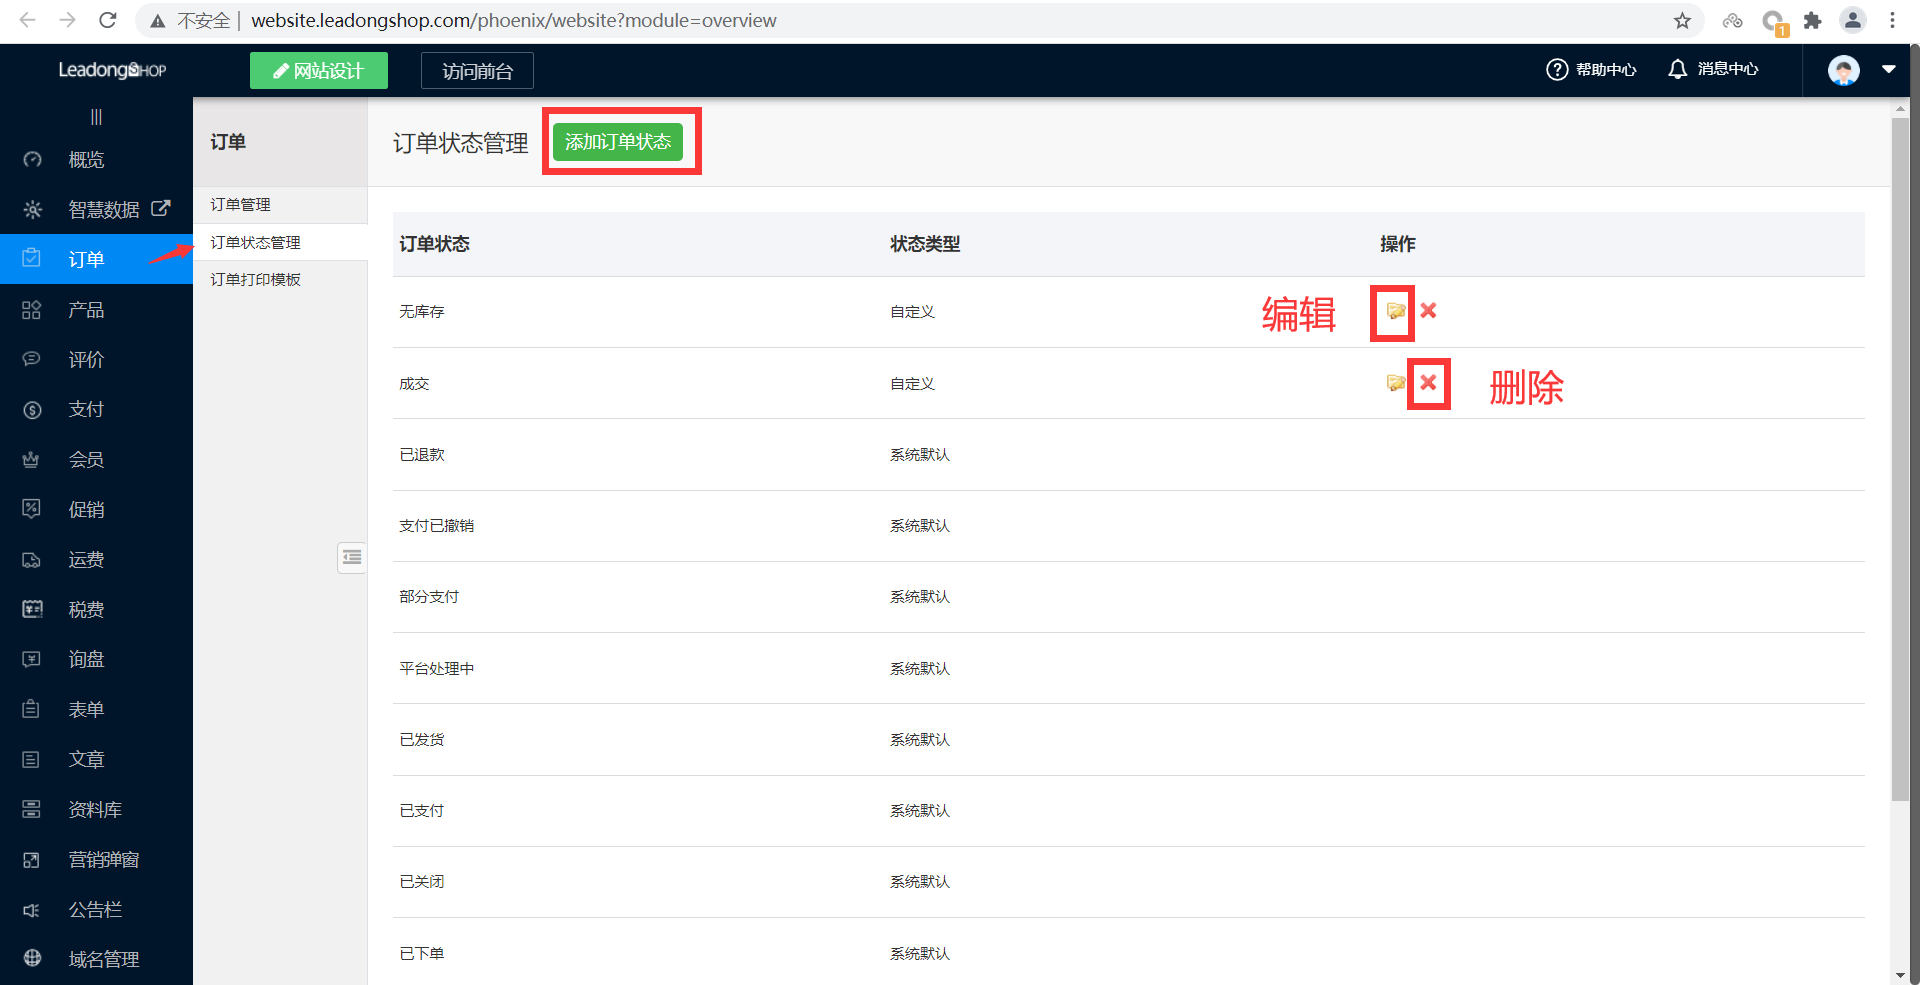1920x985 pixels.
Task: Click the page vertical scrollbar
Action: coord(1900,460)
